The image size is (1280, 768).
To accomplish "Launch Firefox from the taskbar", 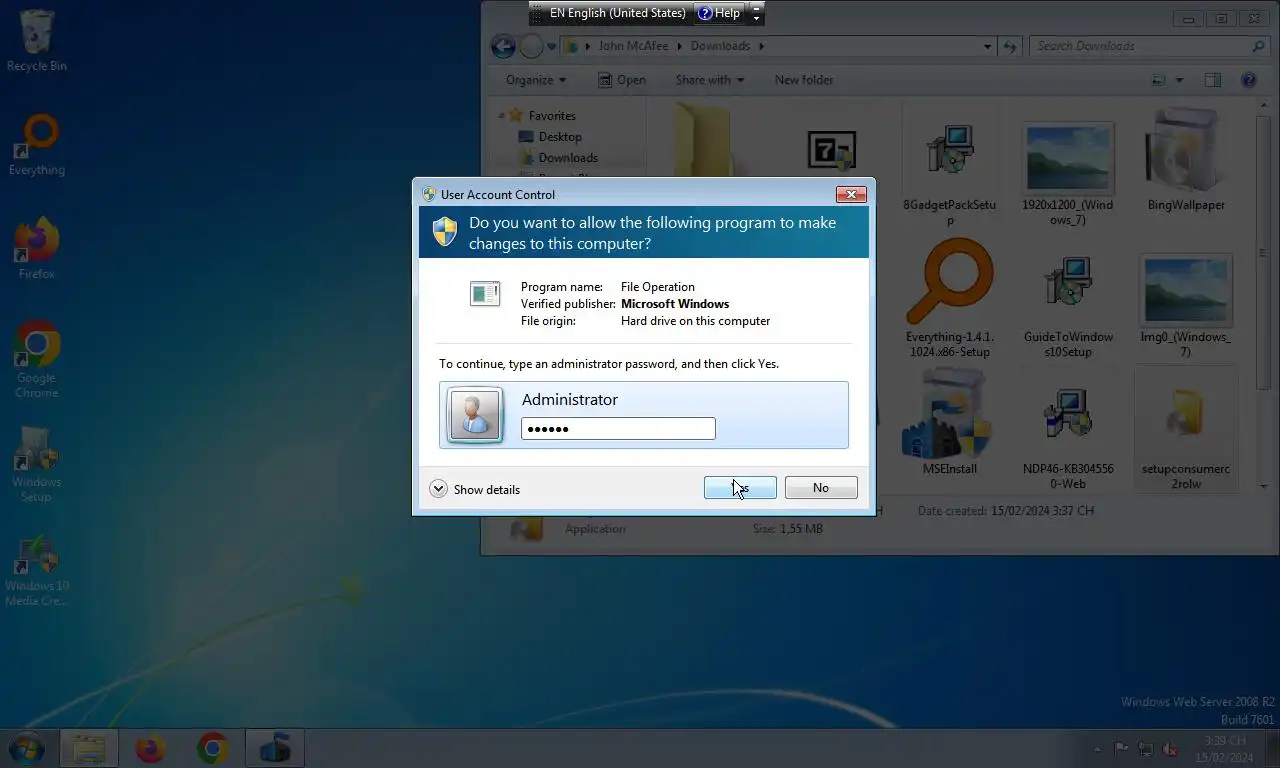I will pos(150,748).
